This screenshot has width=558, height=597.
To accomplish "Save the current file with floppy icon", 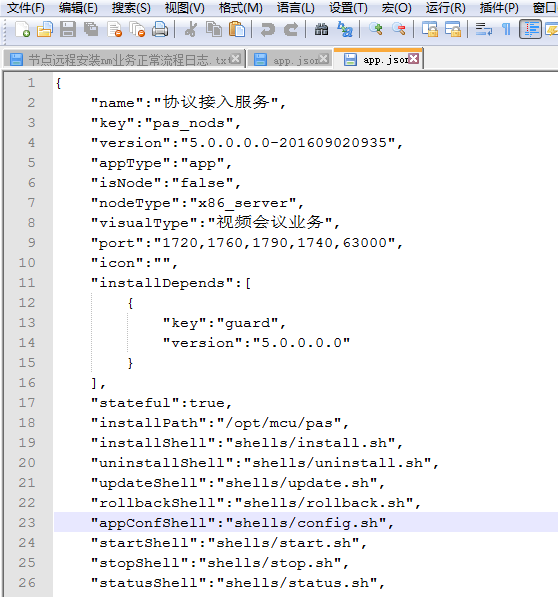I will (68, 29).
